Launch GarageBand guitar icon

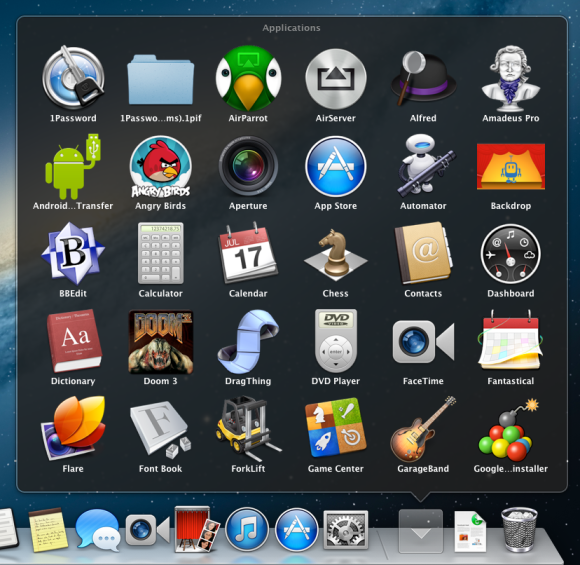click(423, 429)
